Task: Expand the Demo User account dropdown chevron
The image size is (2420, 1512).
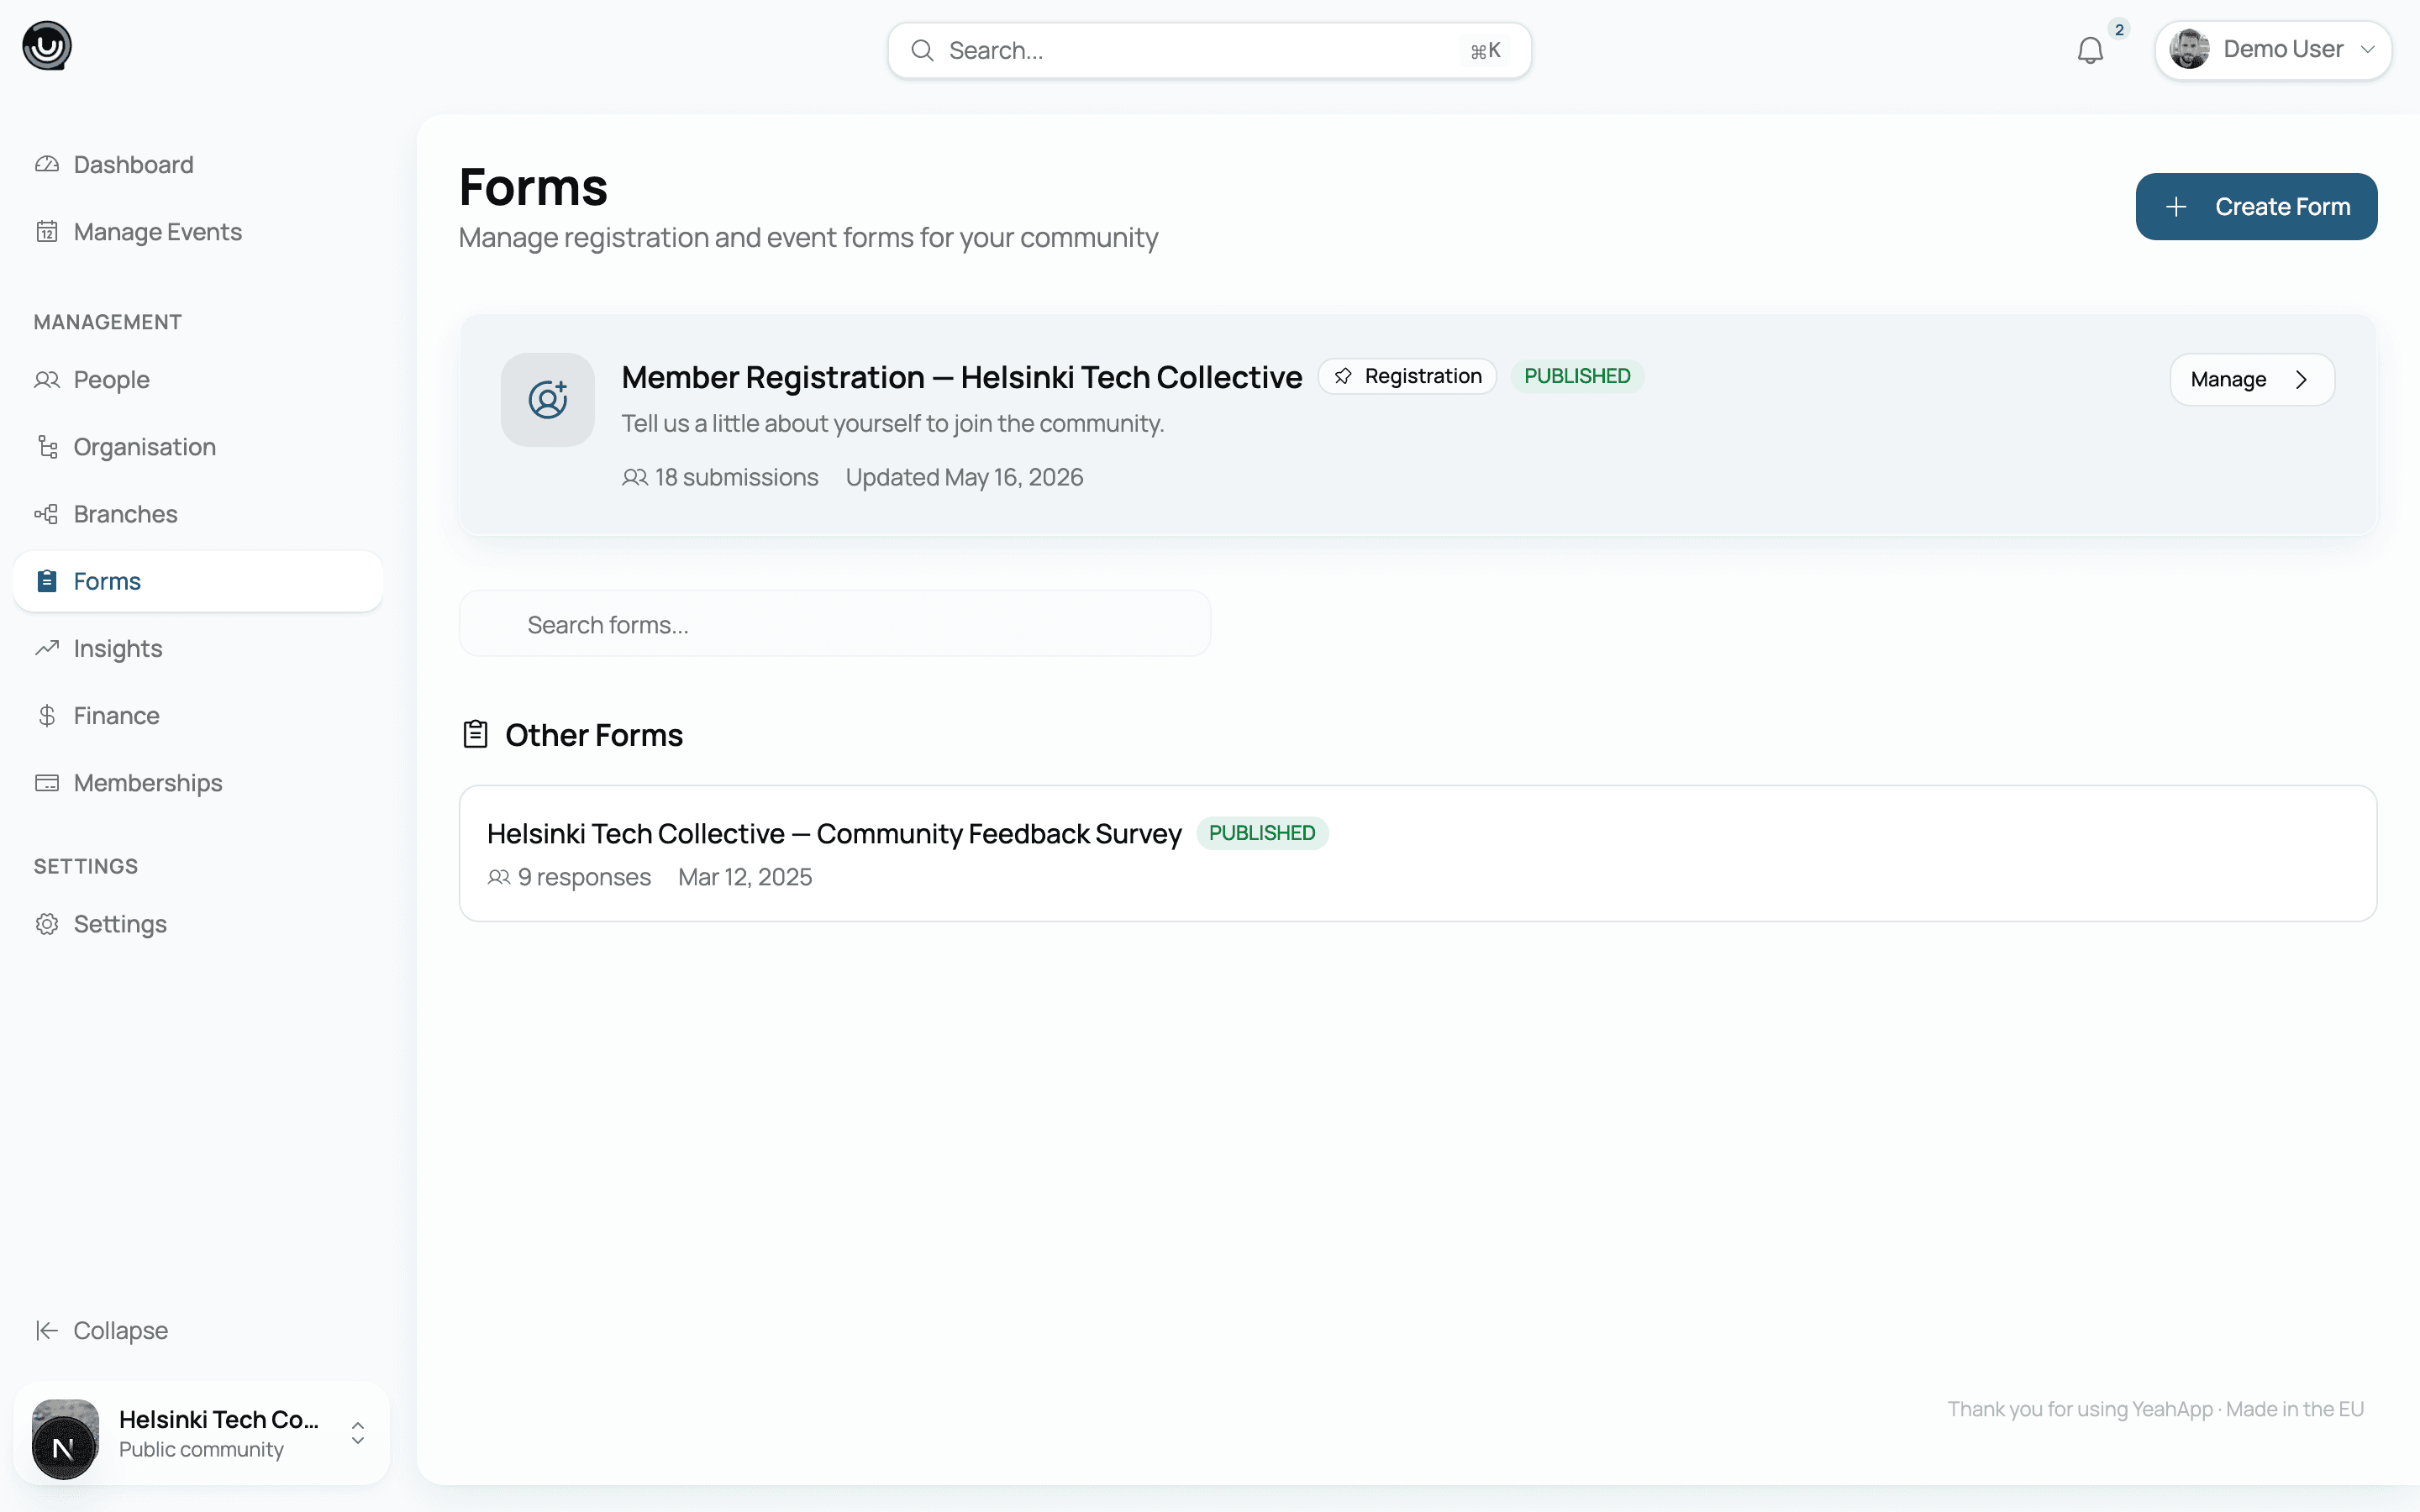Action: click(x=2367, y=49)
